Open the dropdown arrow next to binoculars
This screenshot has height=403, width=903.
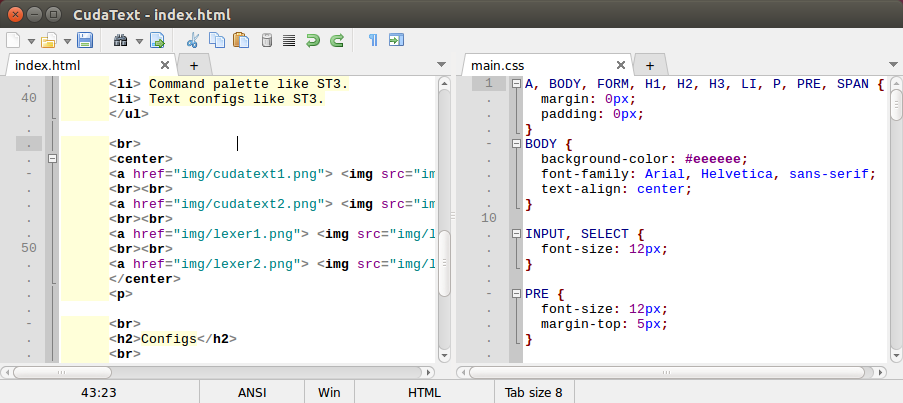(139, 41)
